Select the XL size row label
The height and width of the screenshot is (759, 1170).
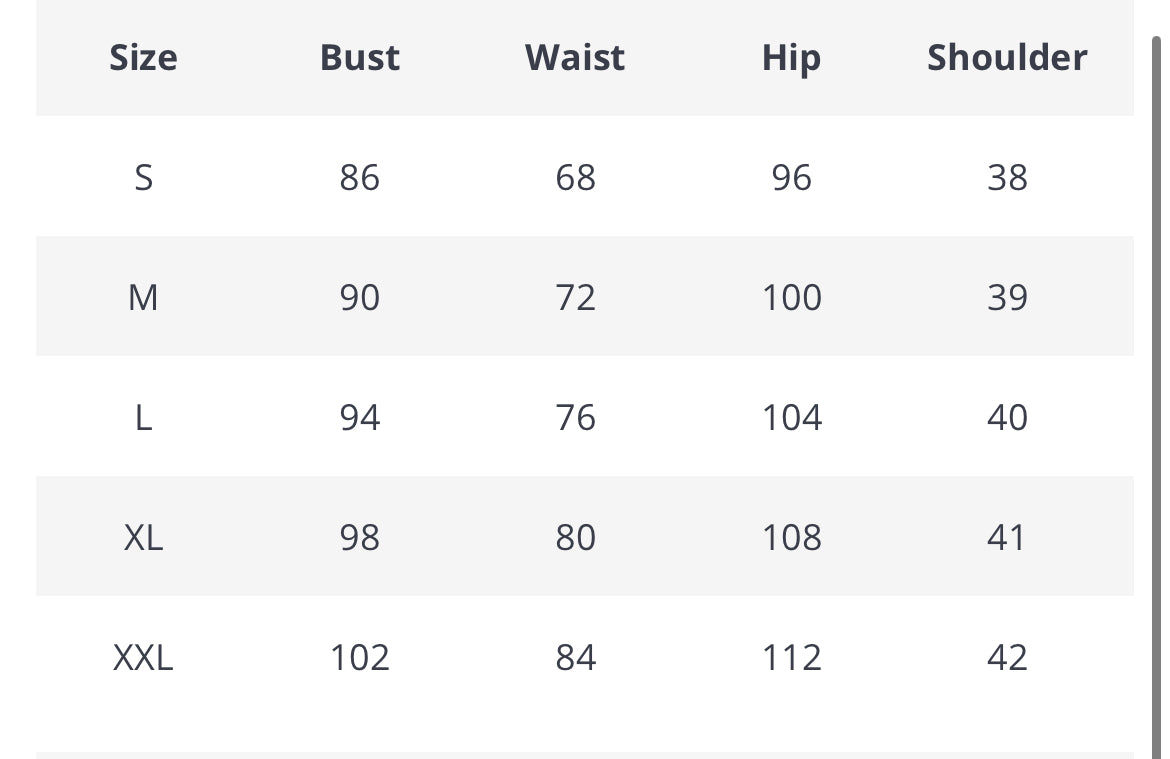(x=143, y=537)
